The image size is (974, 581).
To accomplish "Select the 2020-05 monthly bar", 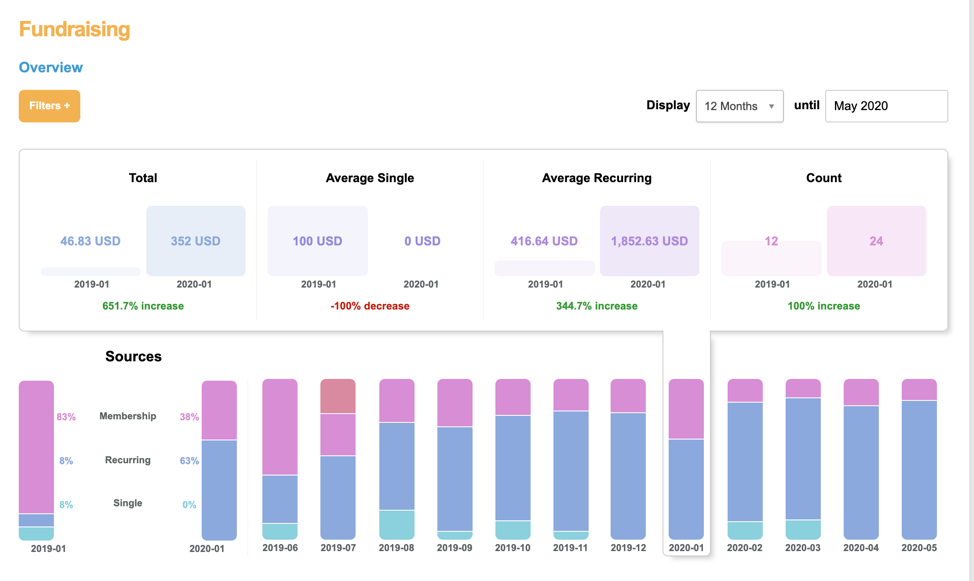I will point(919,460).
